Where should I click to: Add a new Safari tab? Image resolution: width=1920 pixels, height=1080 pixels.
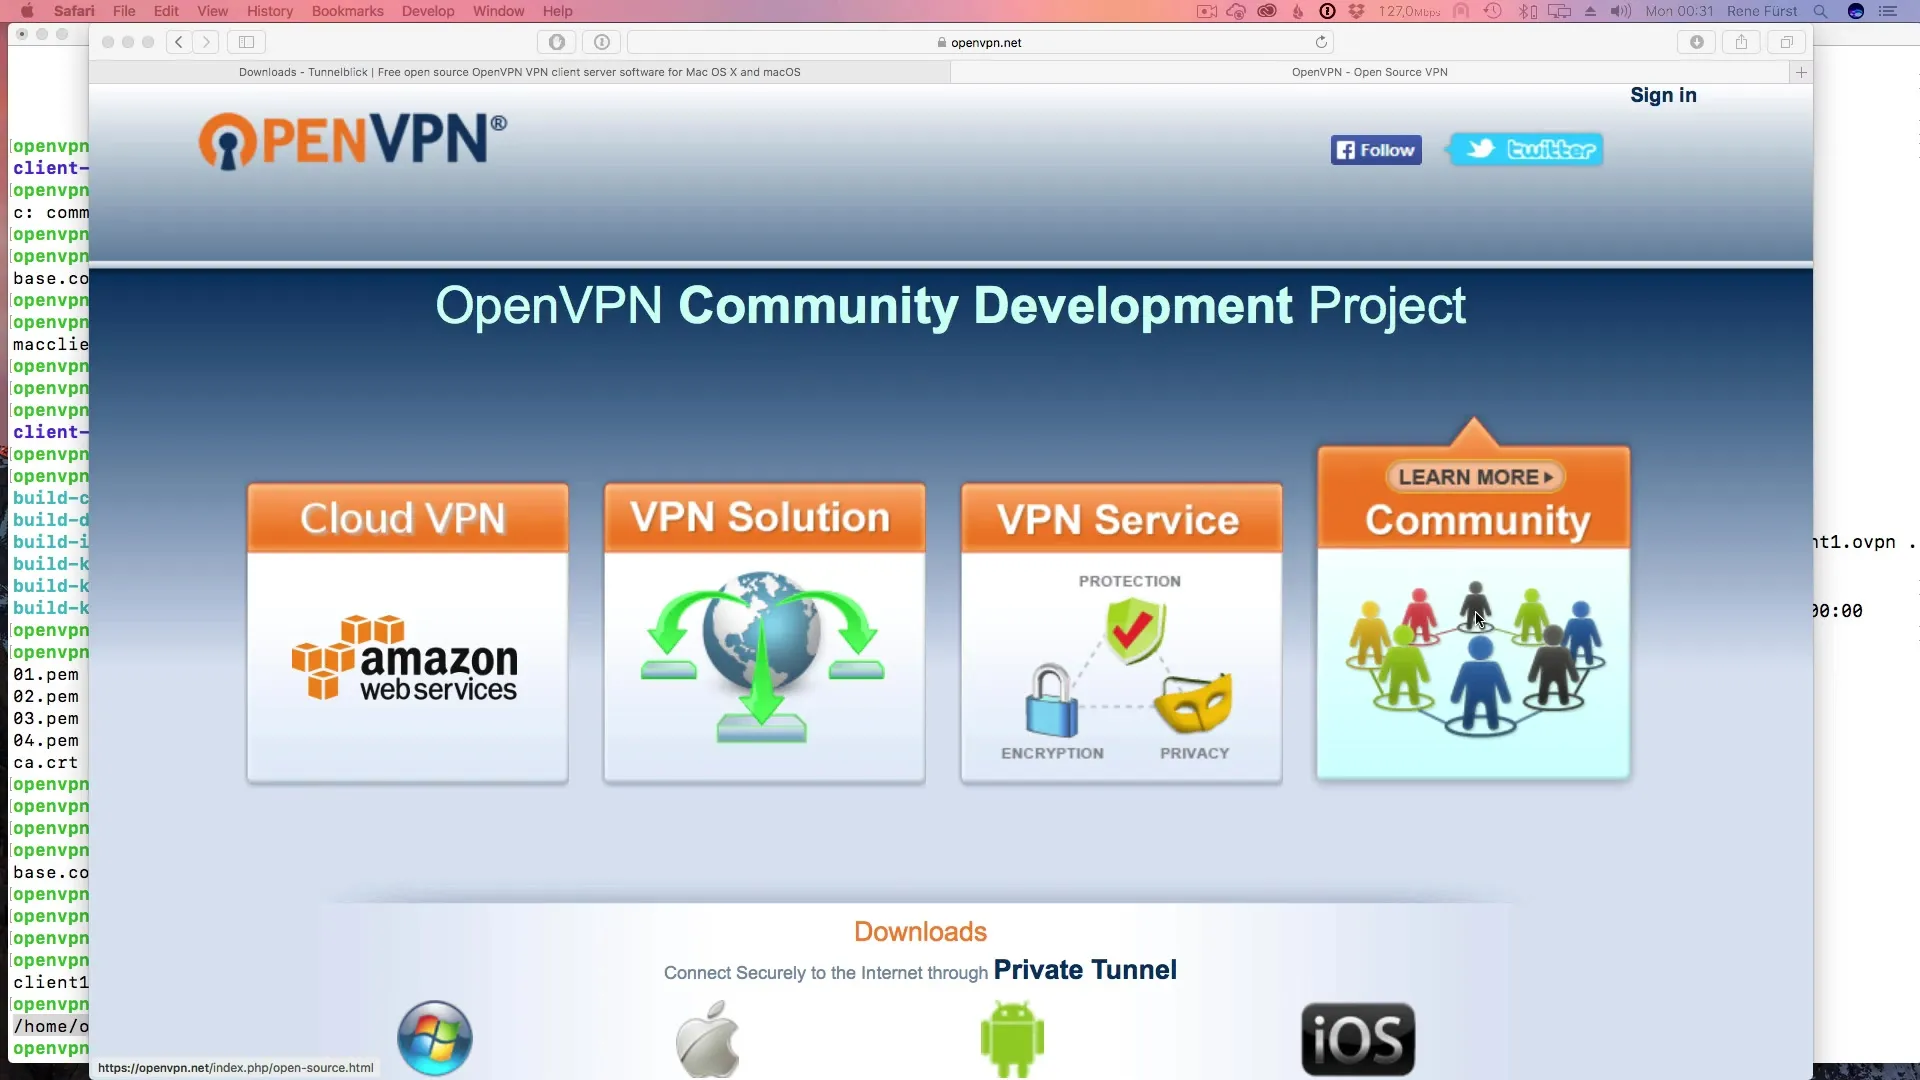[x=1801, y=72]
